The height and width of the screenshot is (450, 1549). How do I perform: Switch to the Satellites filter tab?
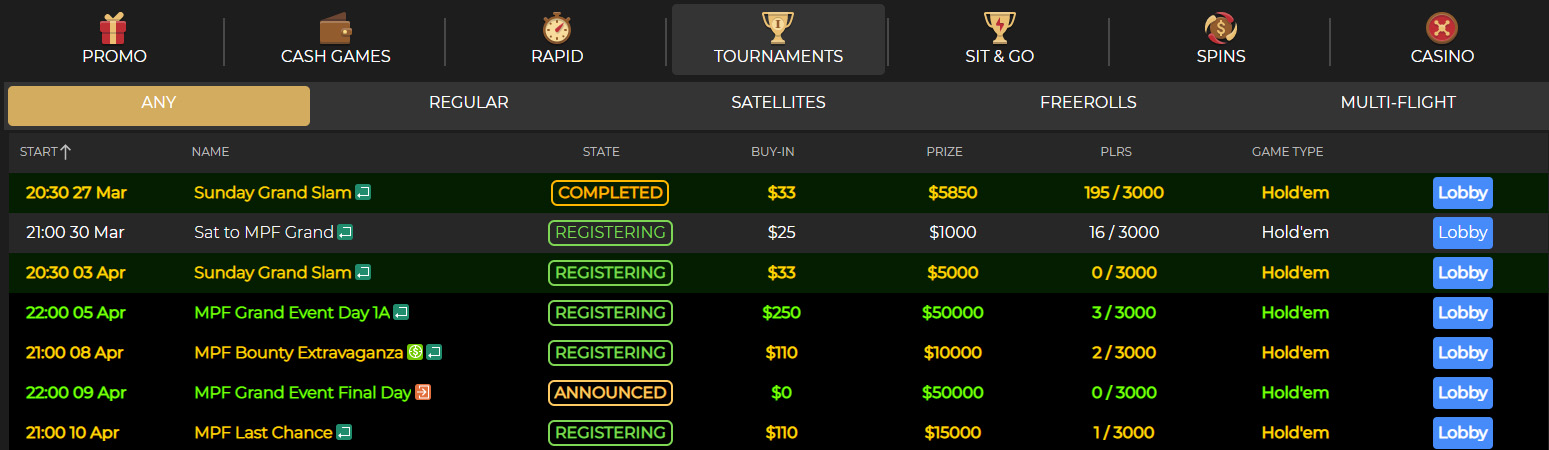tap(778, 102)
